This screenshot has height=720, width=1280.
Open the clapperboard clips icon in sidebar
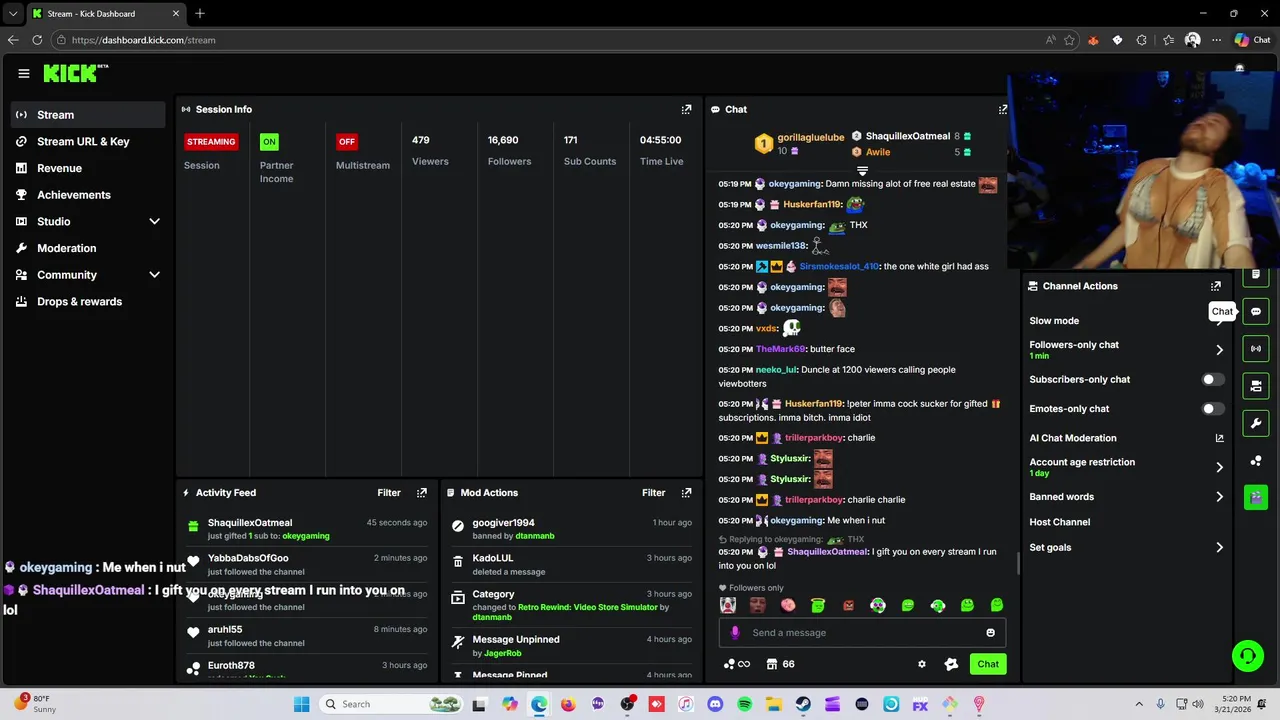pyautogui.click(x=1256, y=497)
